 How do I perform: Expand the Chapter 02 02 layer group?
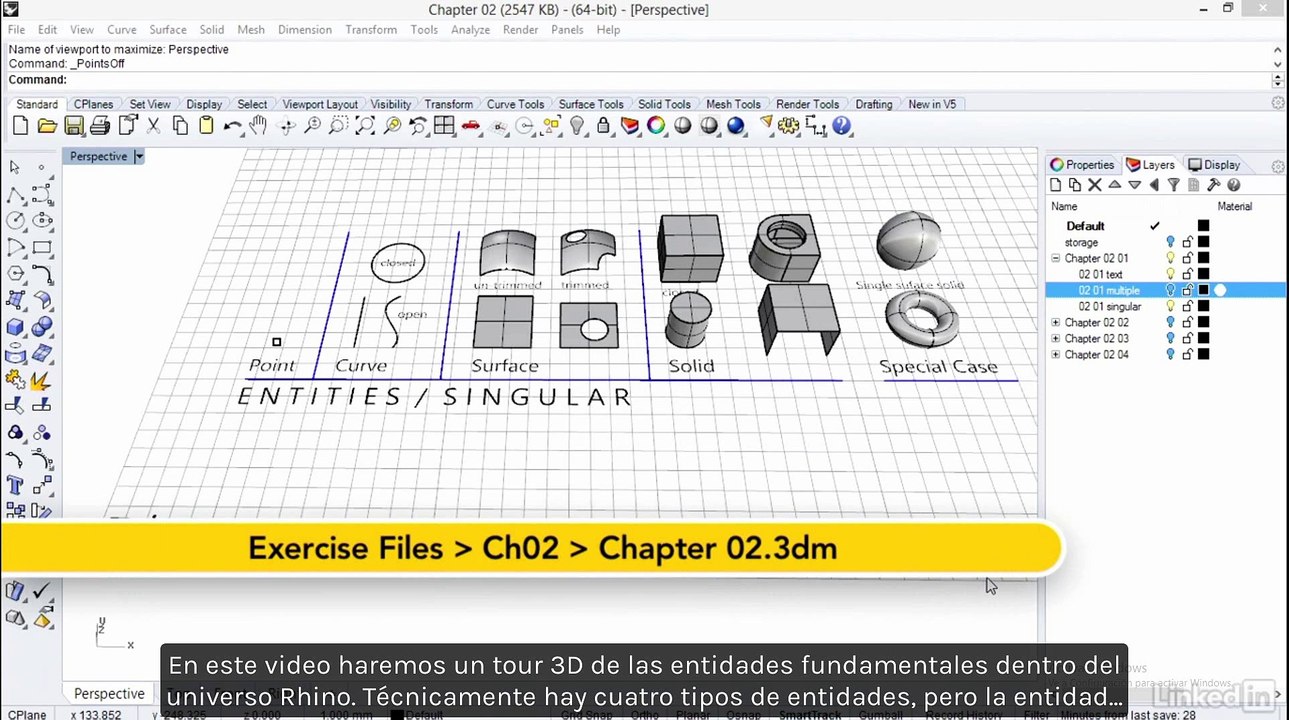pyautogui.click(x=1056, y=322)
